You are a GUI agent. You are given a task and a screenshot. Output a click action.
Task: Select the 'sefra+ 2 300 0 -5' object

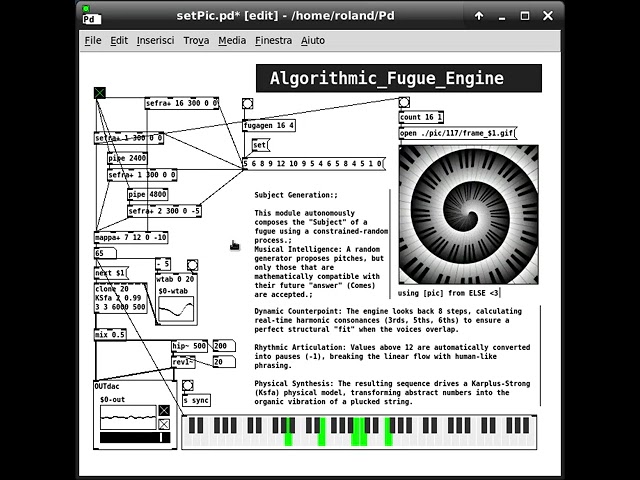click(x=164, y=211)
